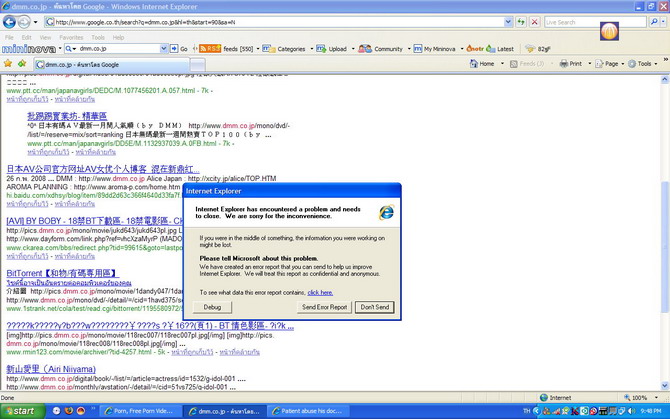Click the Feeds toolbar button
The width and height of the screenshot is (670, 419).
(526, 64)
